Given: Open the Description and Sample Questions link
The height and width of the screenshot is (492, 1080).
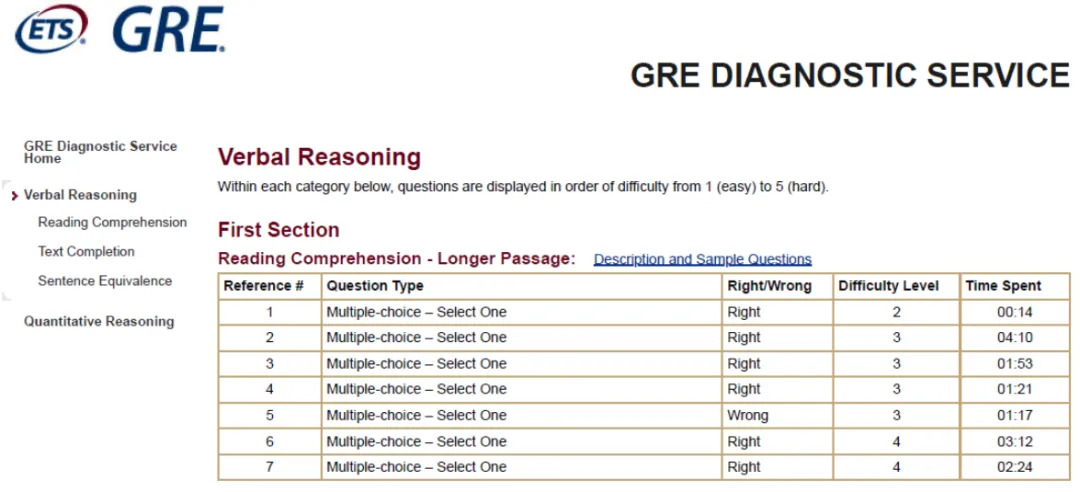Looking at the screenshot, I should point(703,259).
